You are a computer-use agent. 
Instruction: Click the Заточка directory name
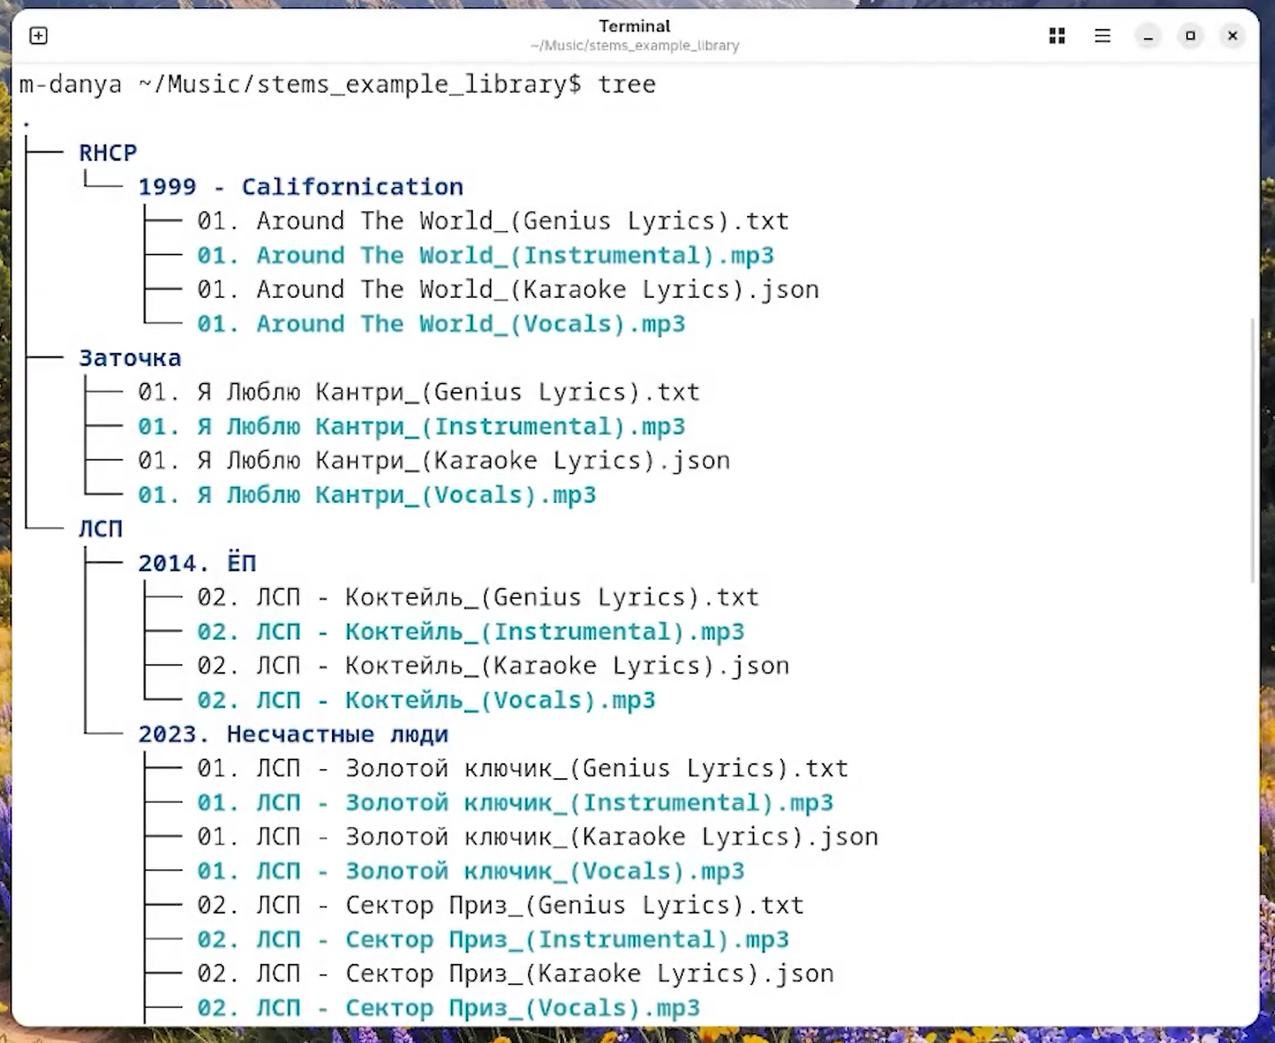[130, 358]
